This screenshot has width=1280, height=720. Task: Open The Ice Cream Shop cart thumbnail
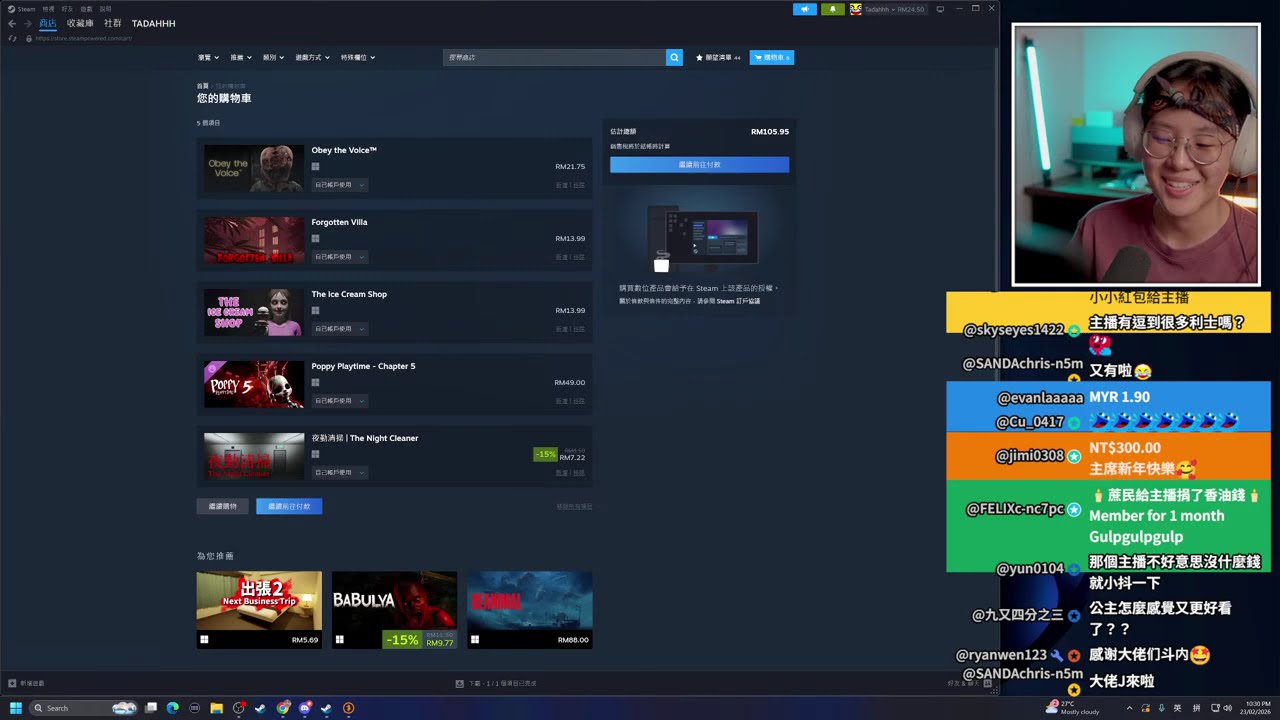(254, 312)
